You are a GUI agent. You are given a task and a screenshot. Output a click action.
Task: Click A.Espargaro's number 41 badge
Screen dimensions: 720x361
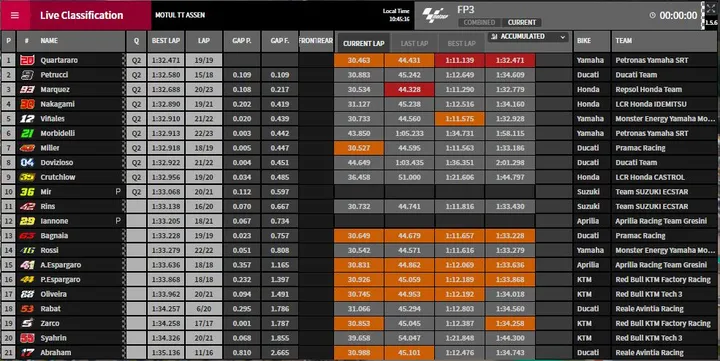pyautogui.click(x=27, y=265)
